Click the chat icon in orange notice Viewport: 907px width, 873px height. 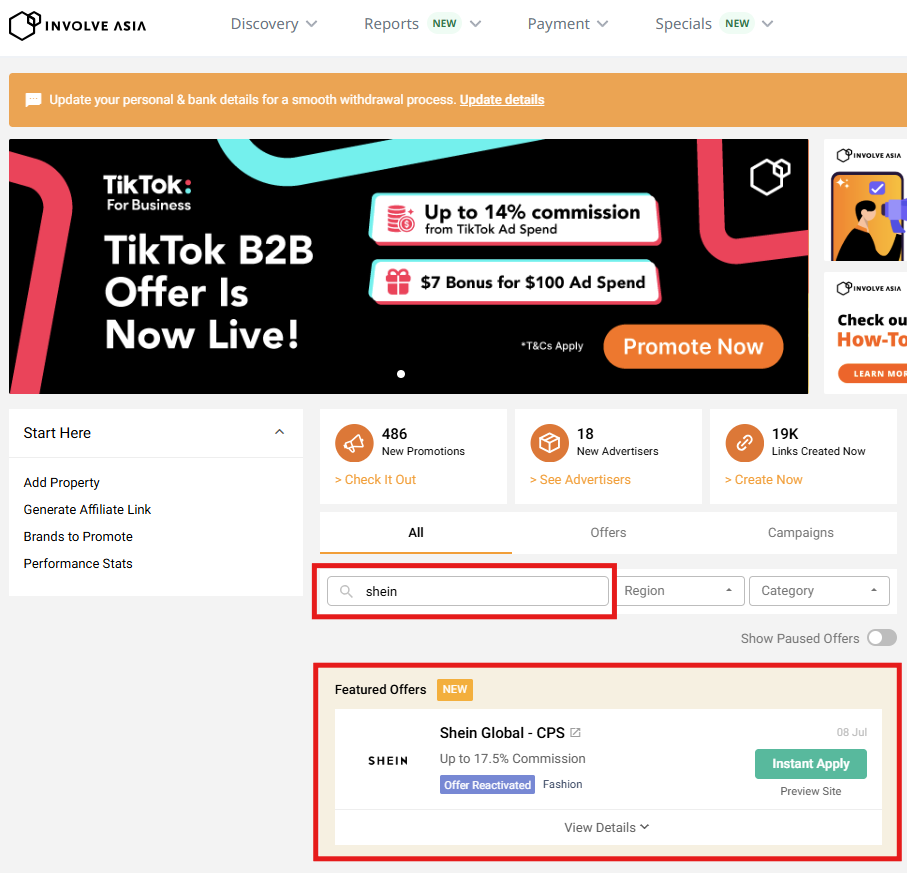coord(33,100)
